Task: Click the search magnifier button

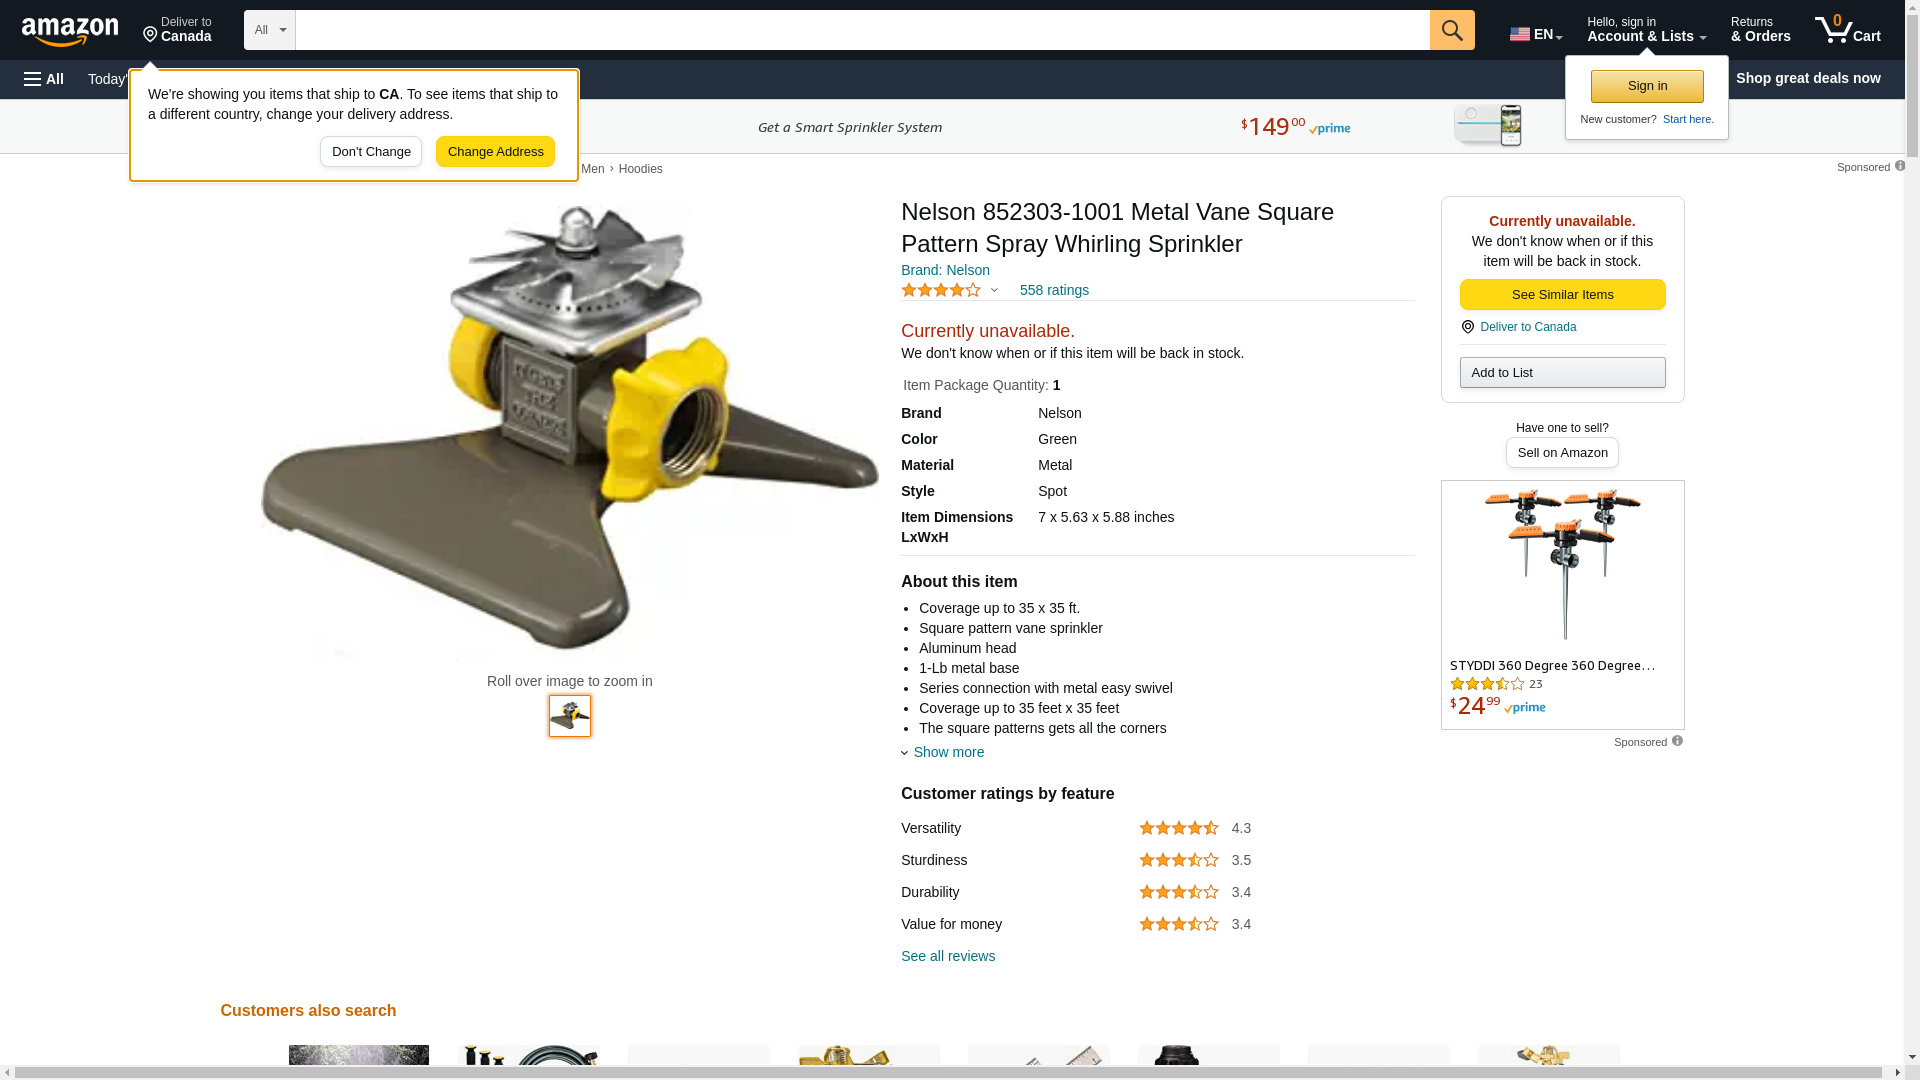Action: [1451, 30]
